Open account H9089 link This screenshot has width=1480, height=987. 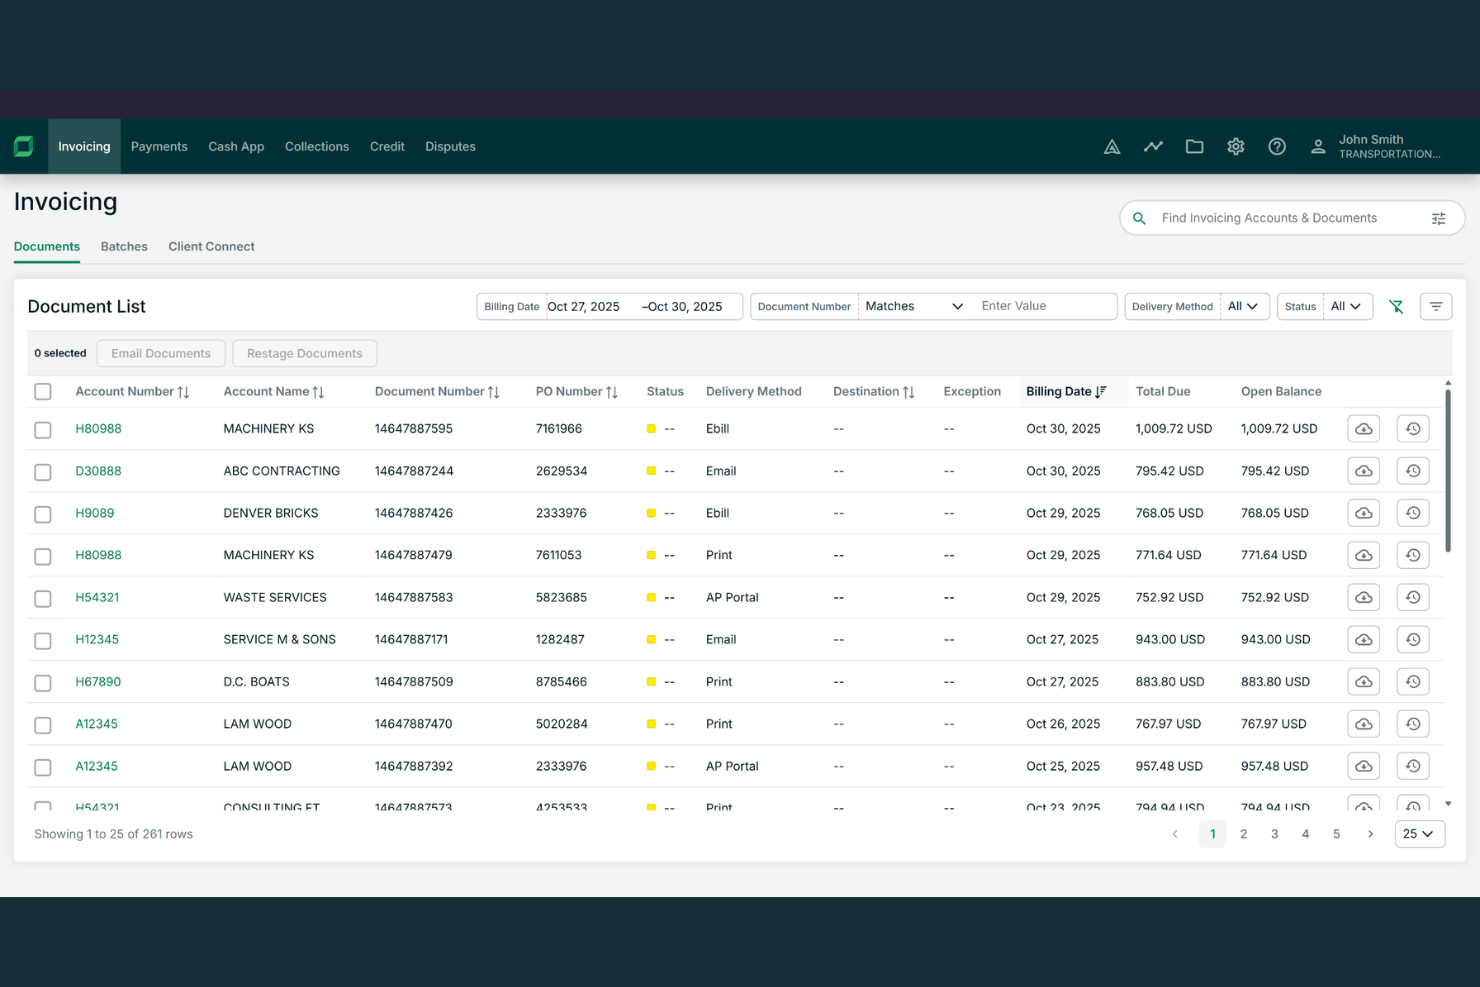pos(95,513)
